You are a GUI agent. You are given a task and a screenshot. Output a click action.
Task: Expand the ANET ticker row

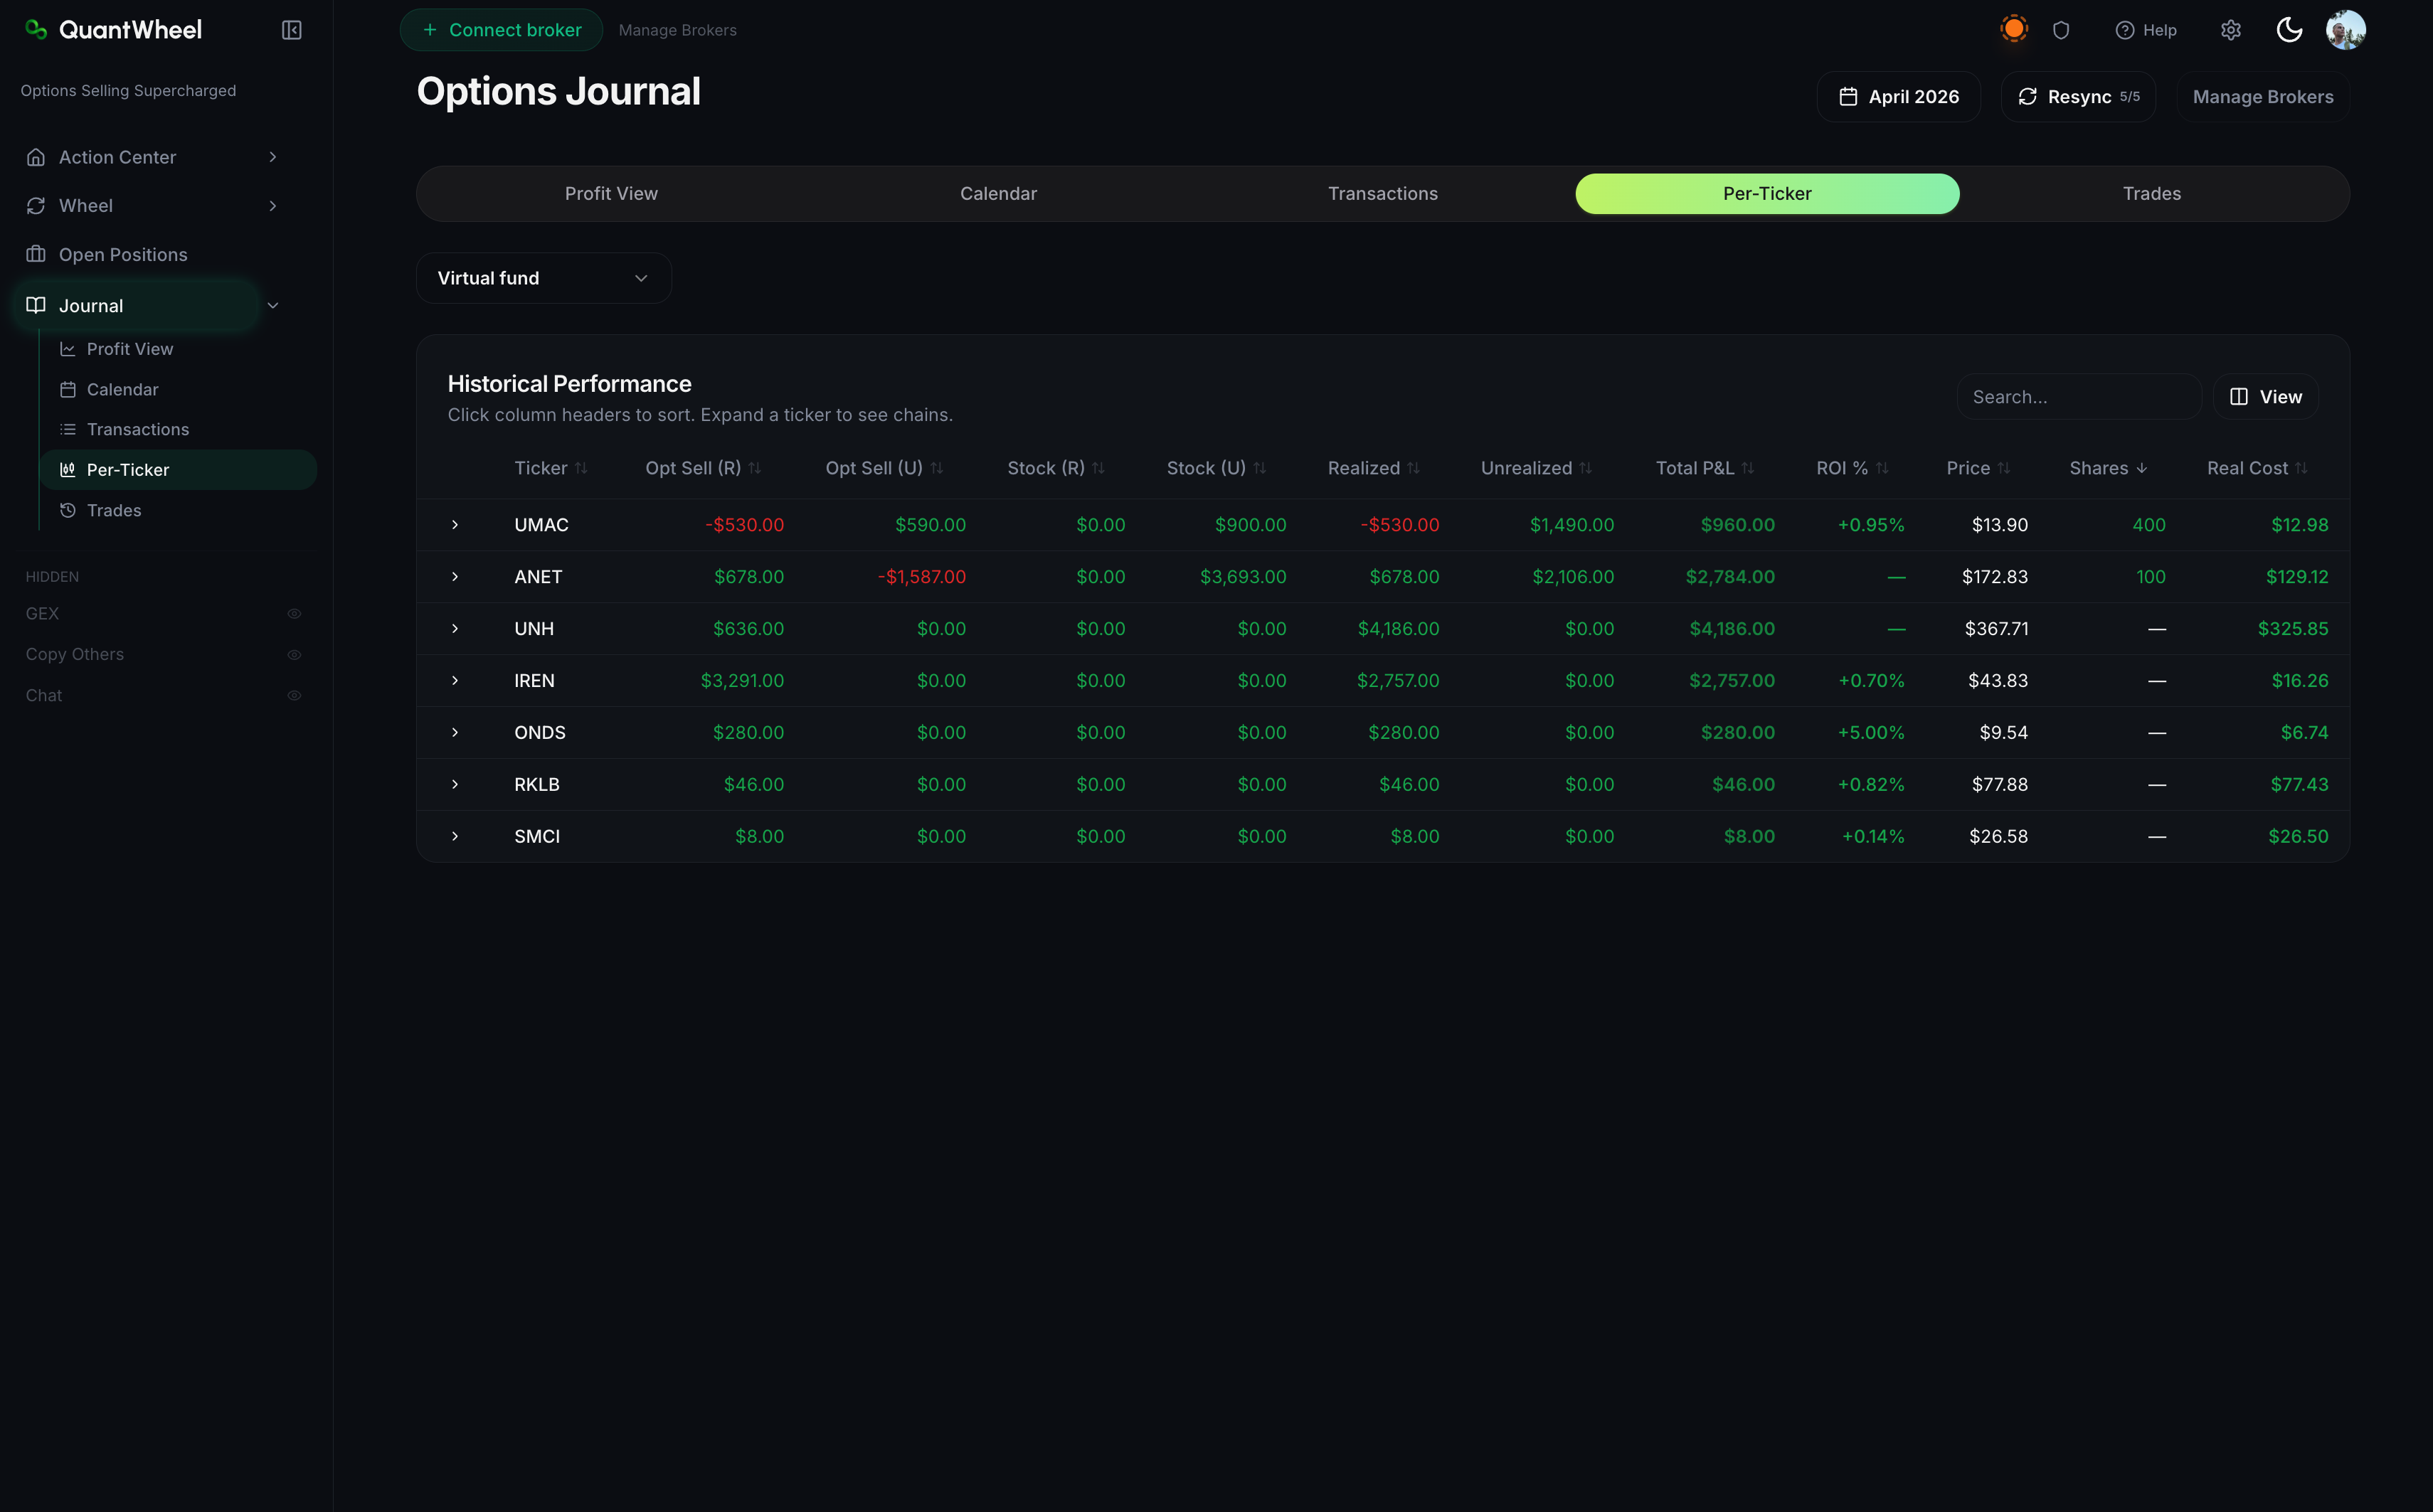pyautogui.click(x=455, y=577)
